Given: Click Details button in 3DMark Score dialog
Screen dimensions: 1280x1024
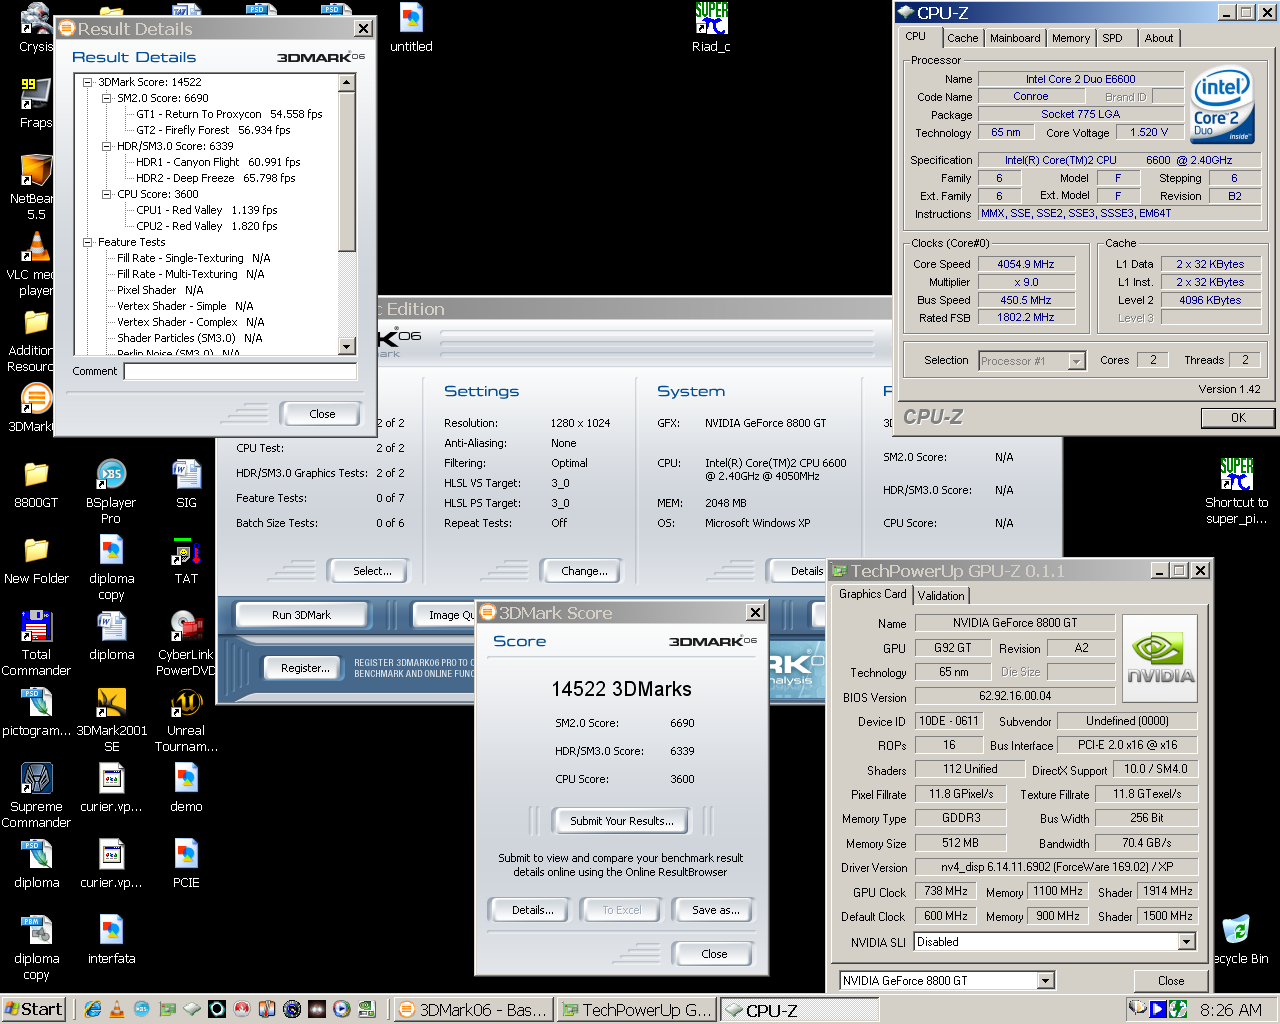Looking at the screenshot, I should click(533, 910).
